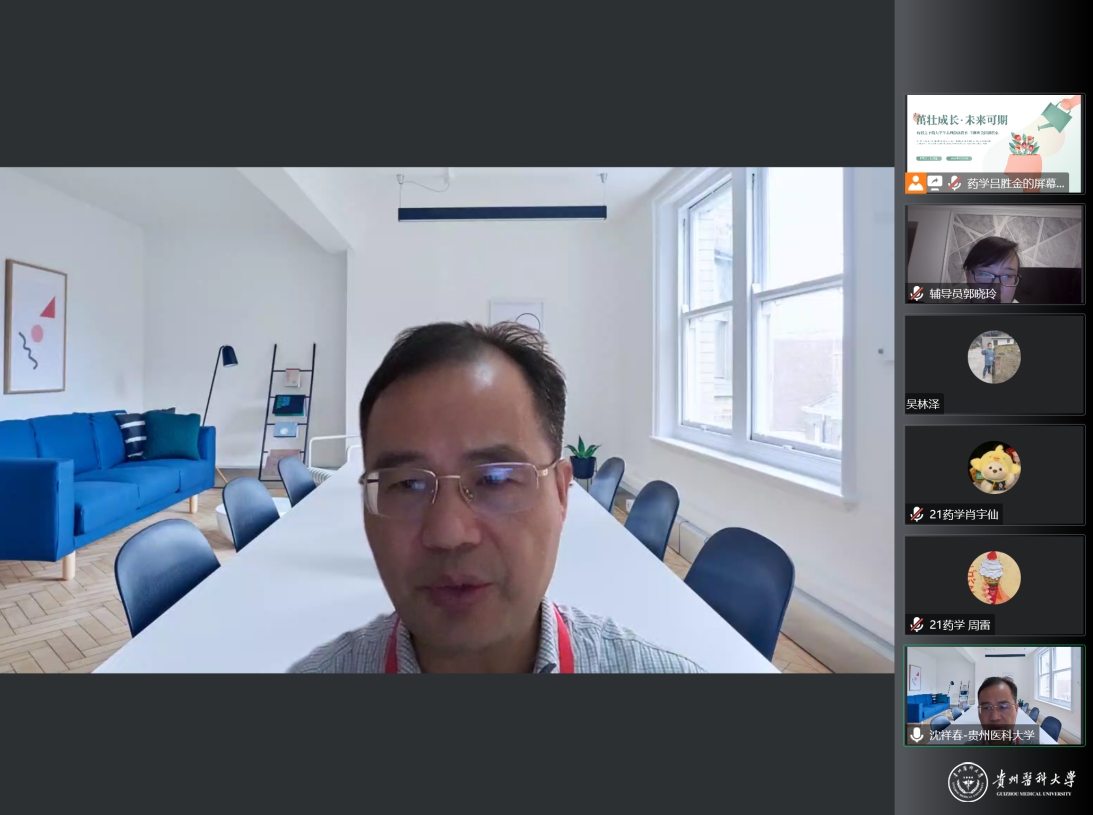Click active microphone icon for 沈祥春
Screen dimensions: 1093x815
916,734
